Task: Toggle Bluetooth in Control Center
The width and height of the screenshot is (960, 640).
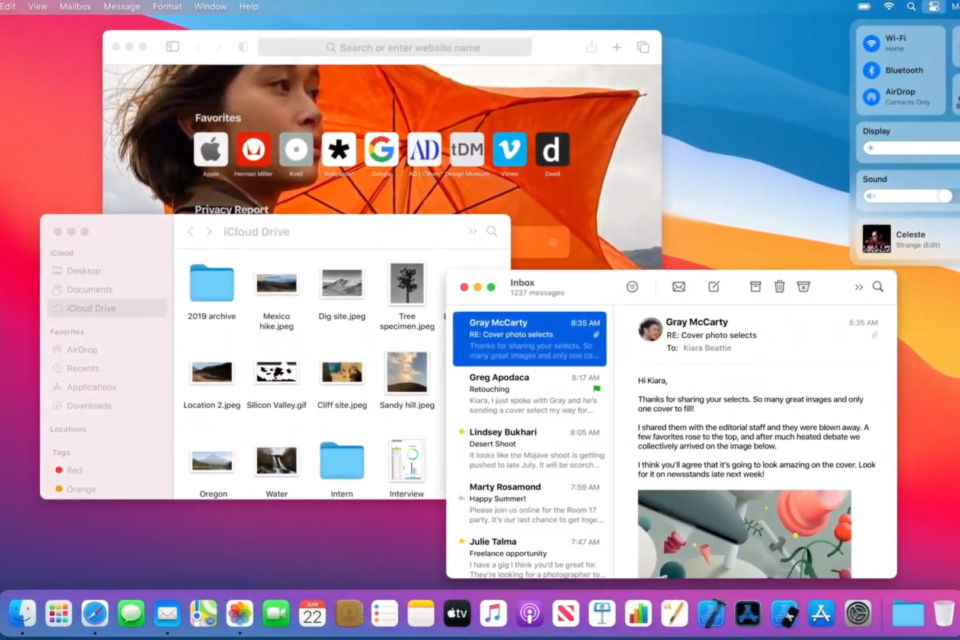Action: pos(872,70)
